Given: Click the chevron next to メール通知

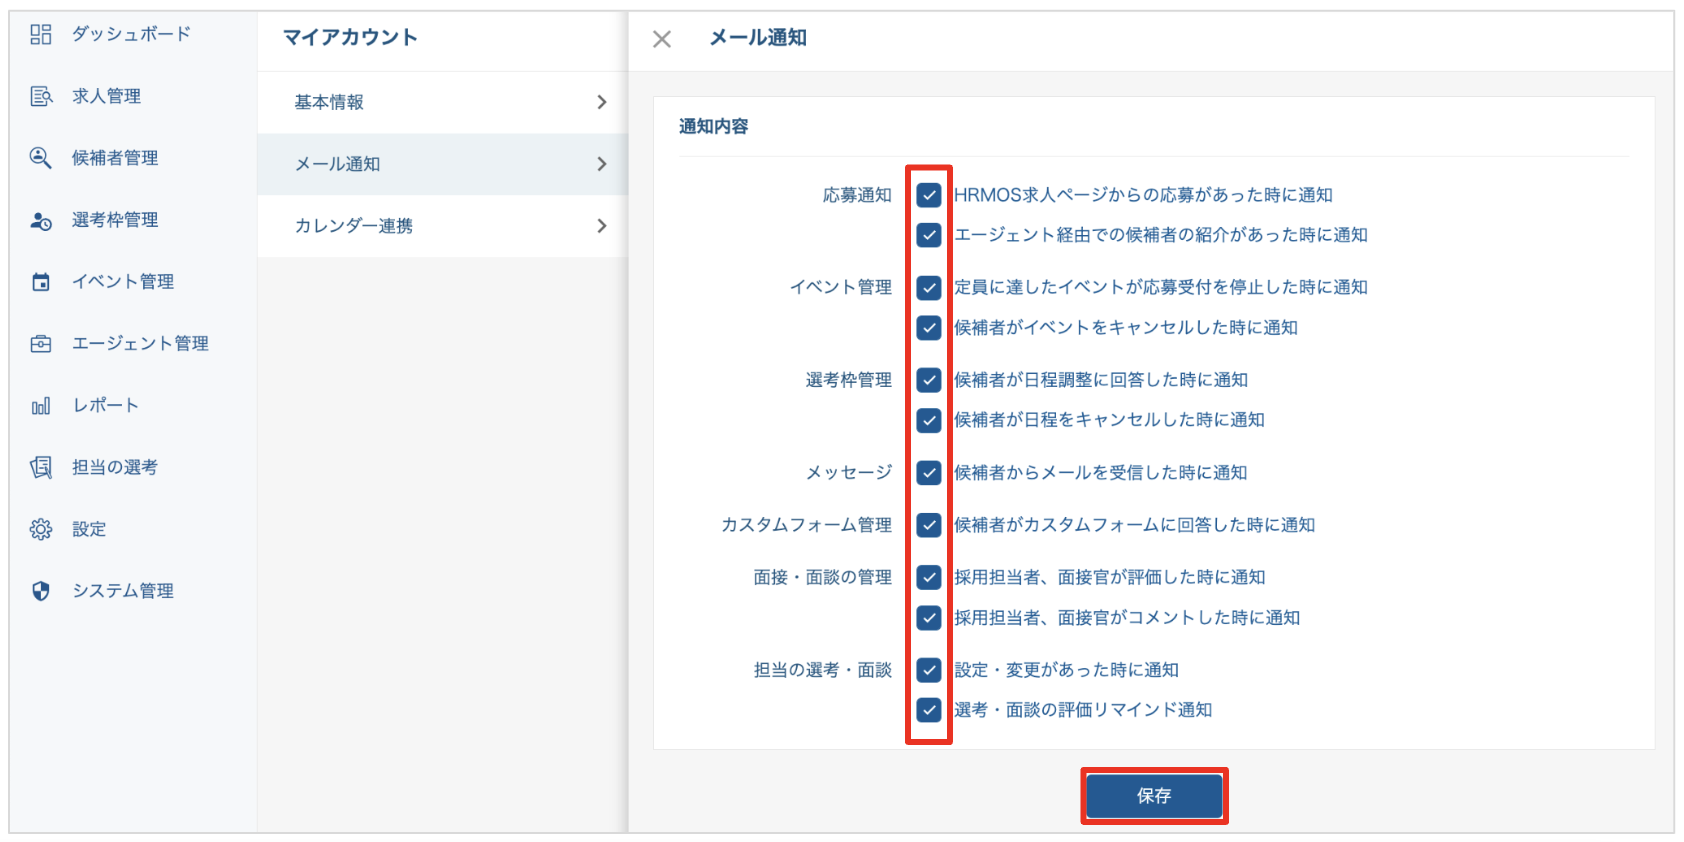Looking at the screenshot, I should 601,164.
